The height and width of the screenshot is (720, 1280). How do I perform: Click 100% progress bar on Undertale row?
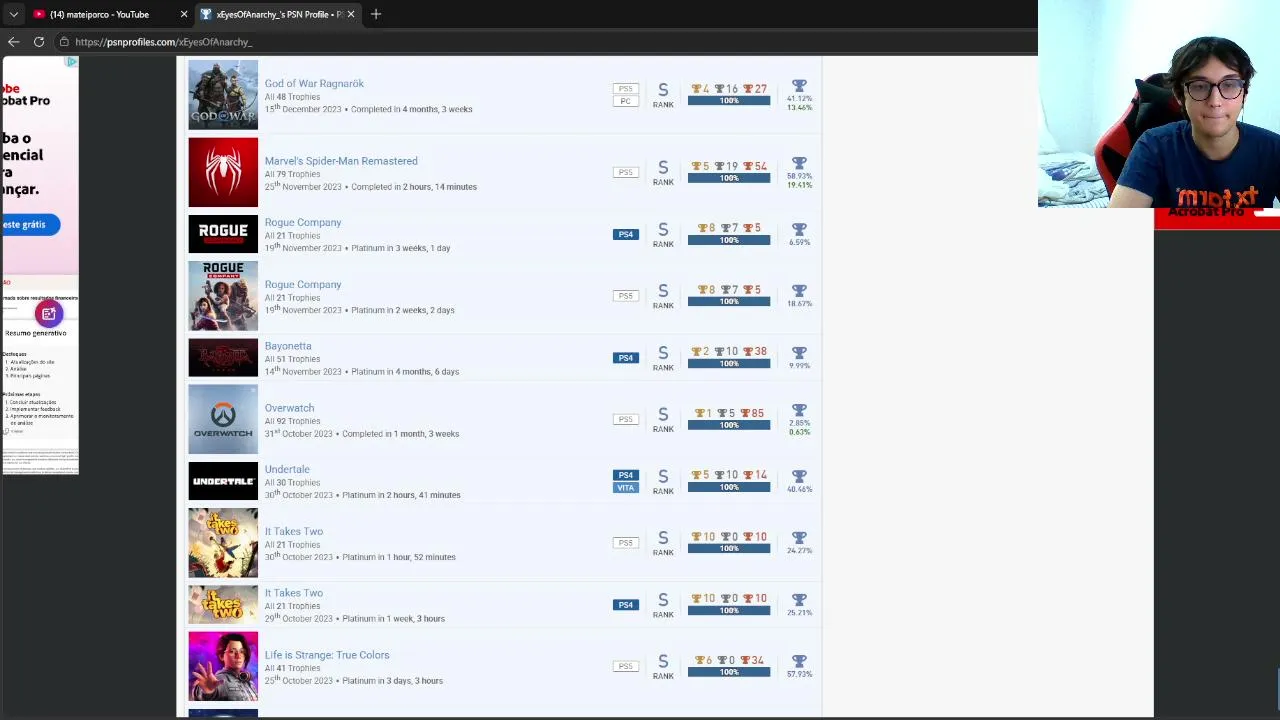click(x=729, y=488)
